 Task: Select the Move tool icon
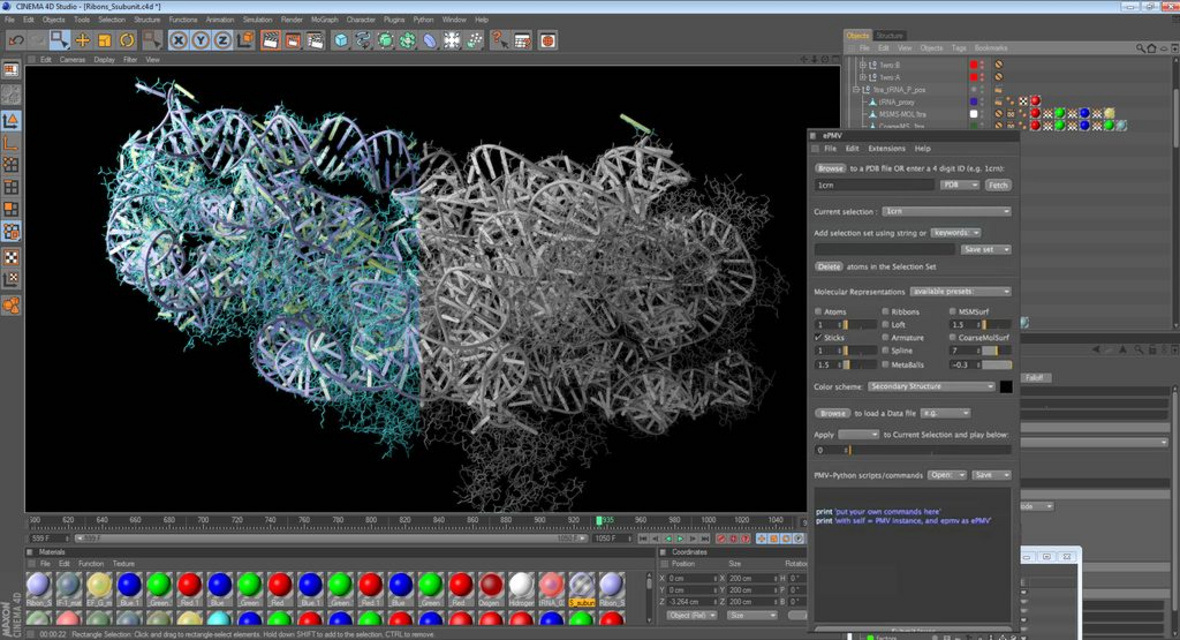82,41
